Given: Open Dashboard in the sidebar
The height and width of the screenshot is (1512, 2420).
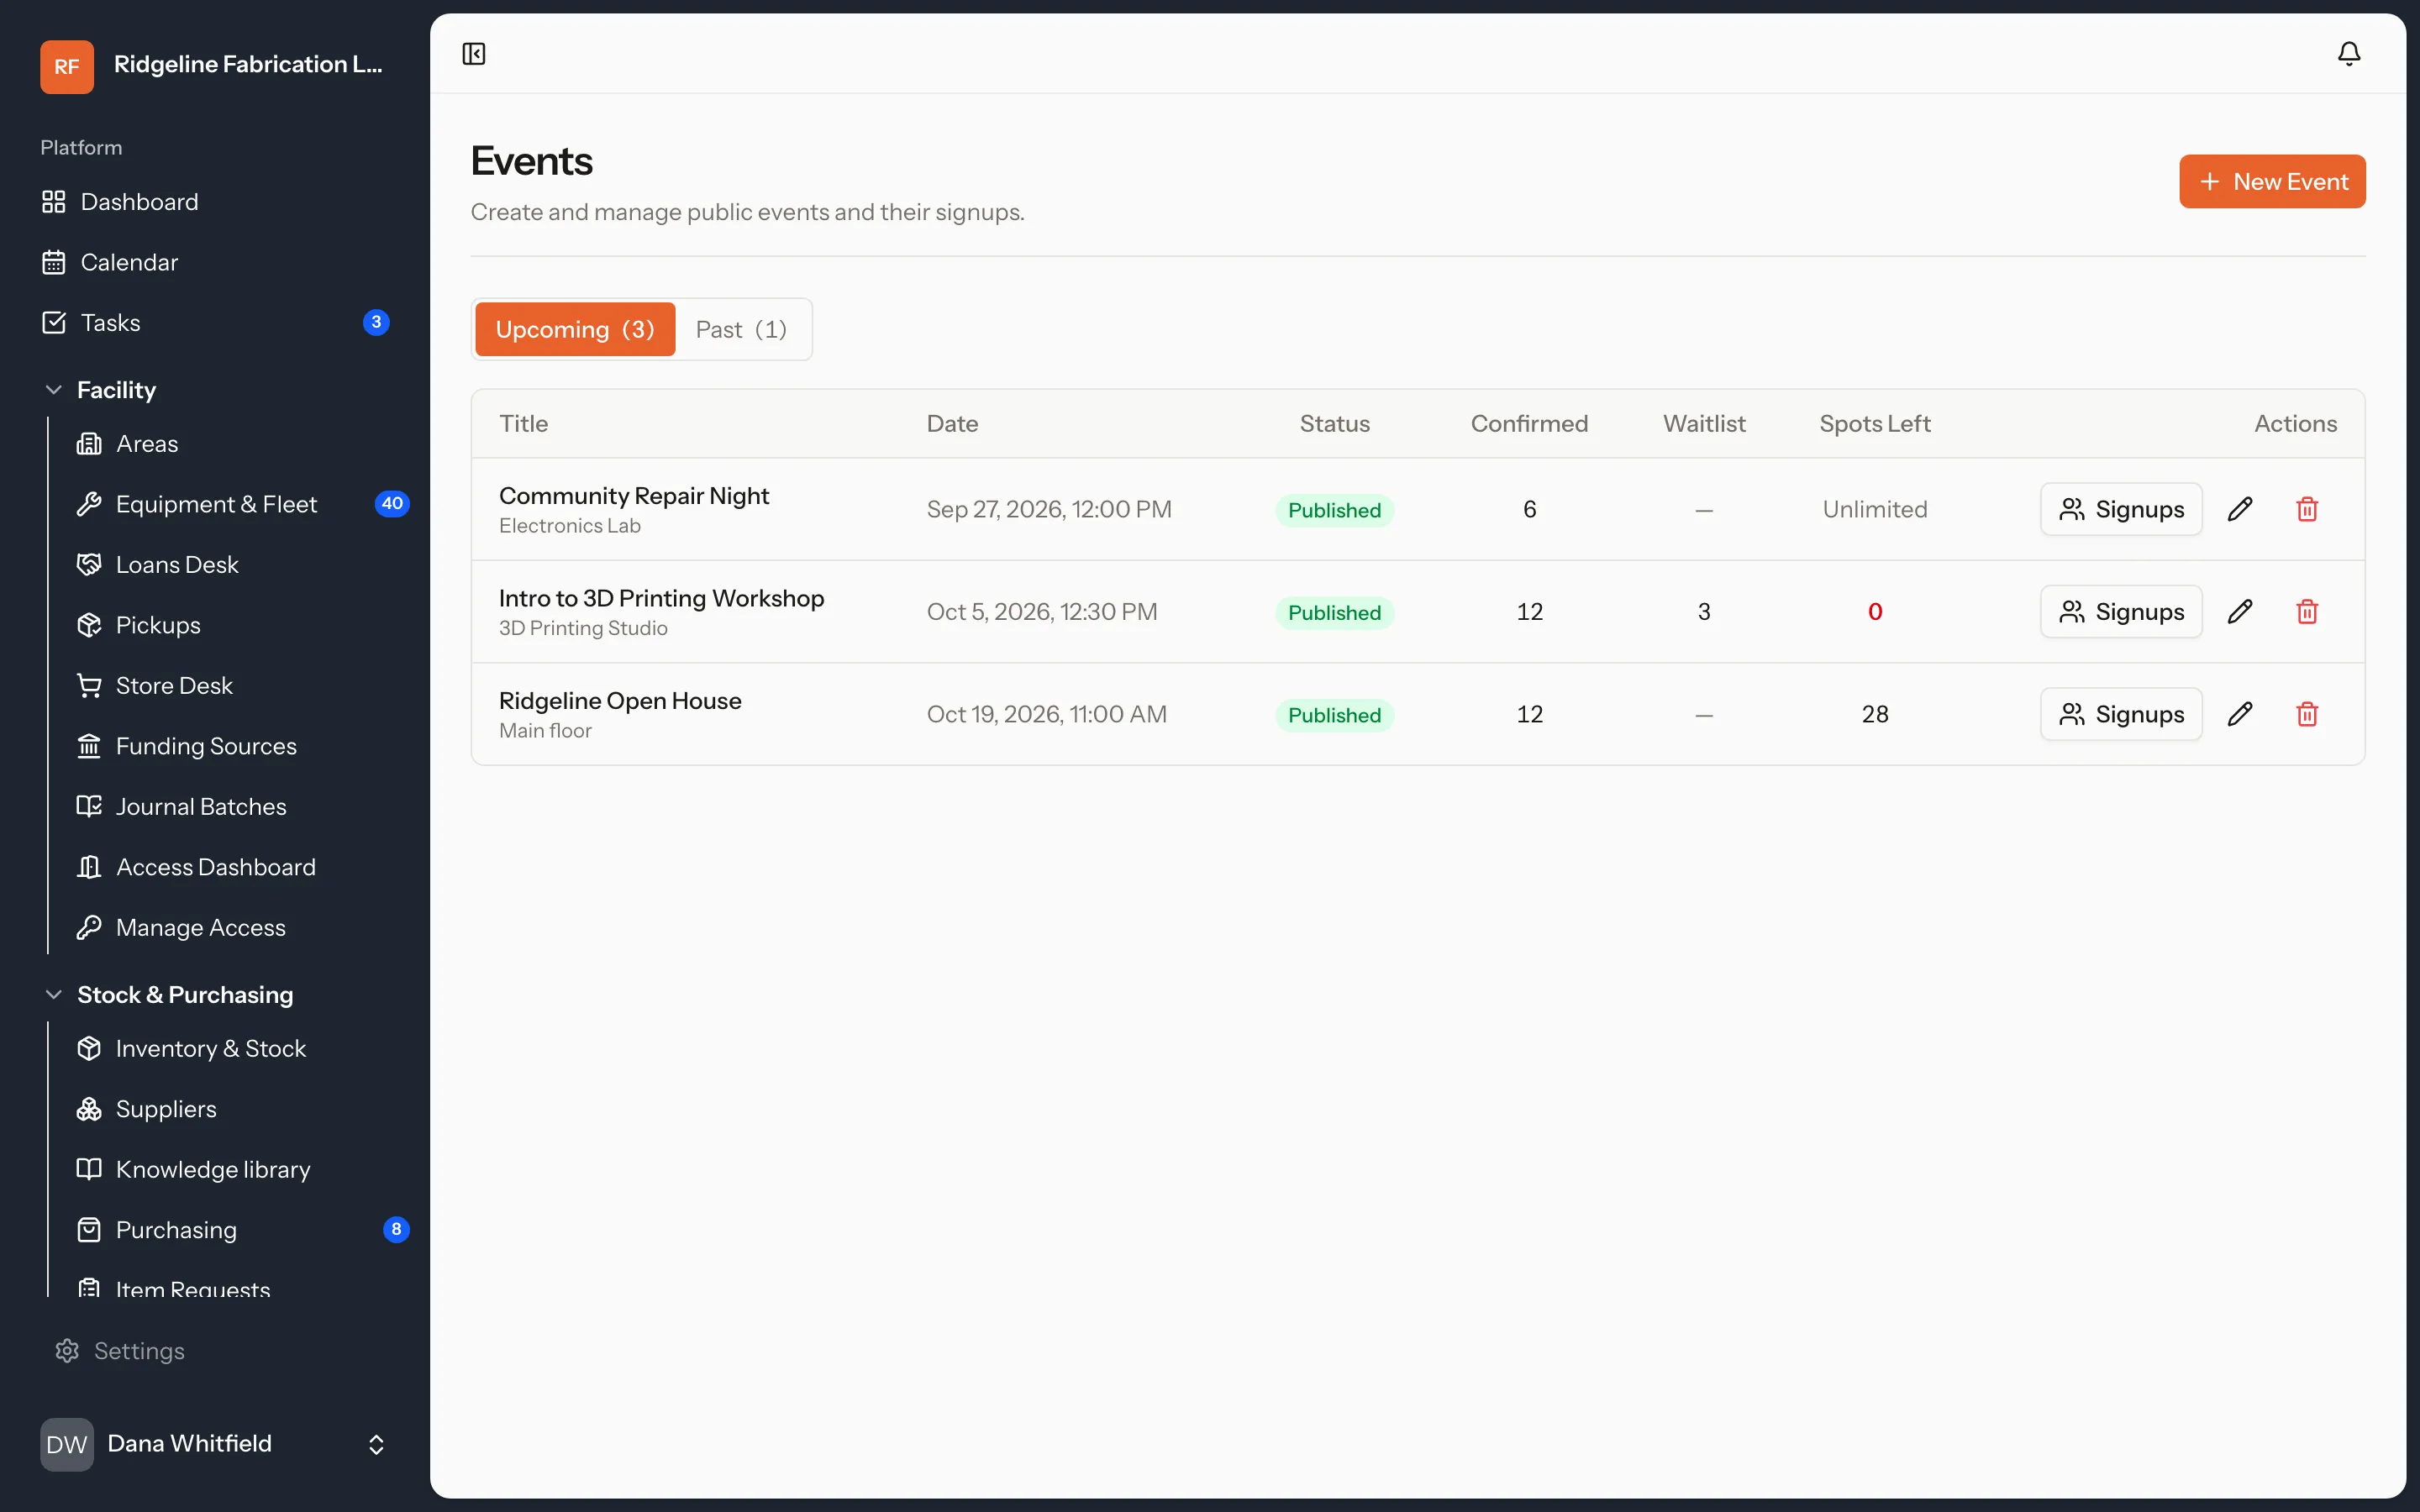Looking at the screenshot, I should [x=215, y=202].
